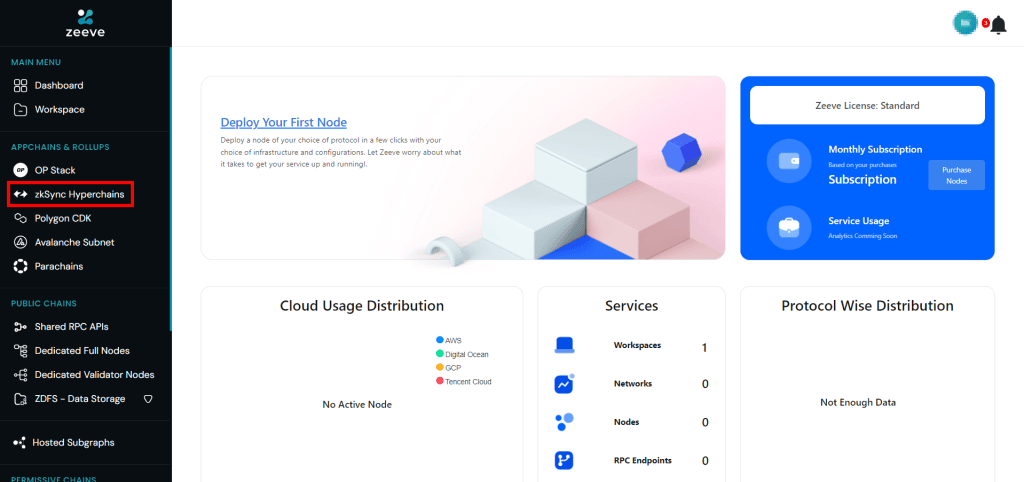Click the Polygon CDK link icon
The width and height of the screenshot is (1024, 482).
pyautogui.click(x=20, y=218)
